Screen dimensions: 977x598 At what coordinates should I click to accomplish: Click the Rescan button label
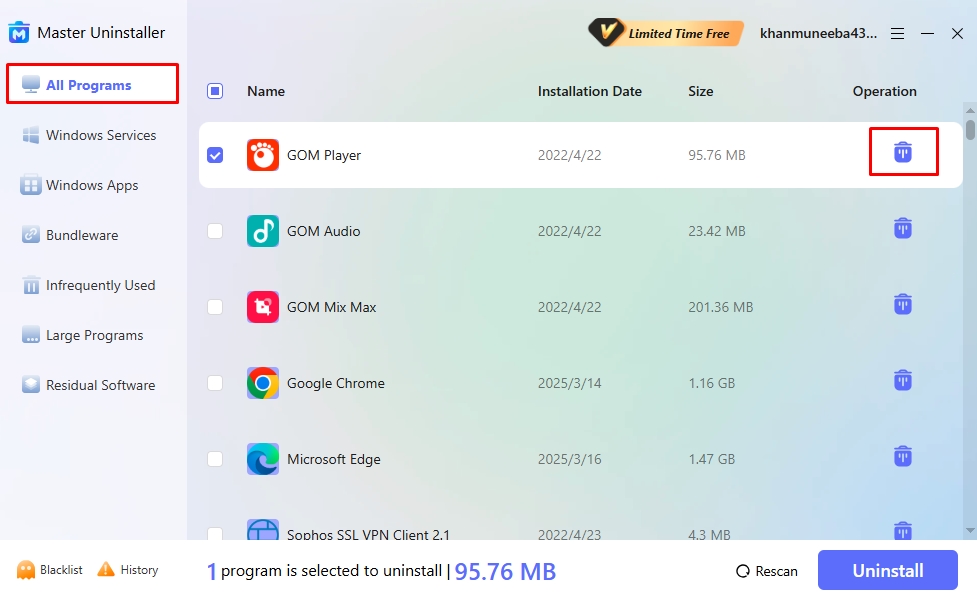776,571
